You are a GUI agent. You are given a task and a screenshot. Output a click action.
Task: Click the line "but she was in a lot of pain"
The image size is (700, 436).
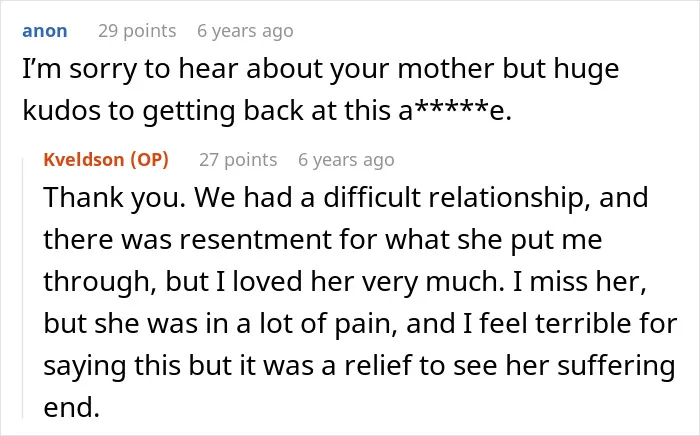(x=360, y=324)
